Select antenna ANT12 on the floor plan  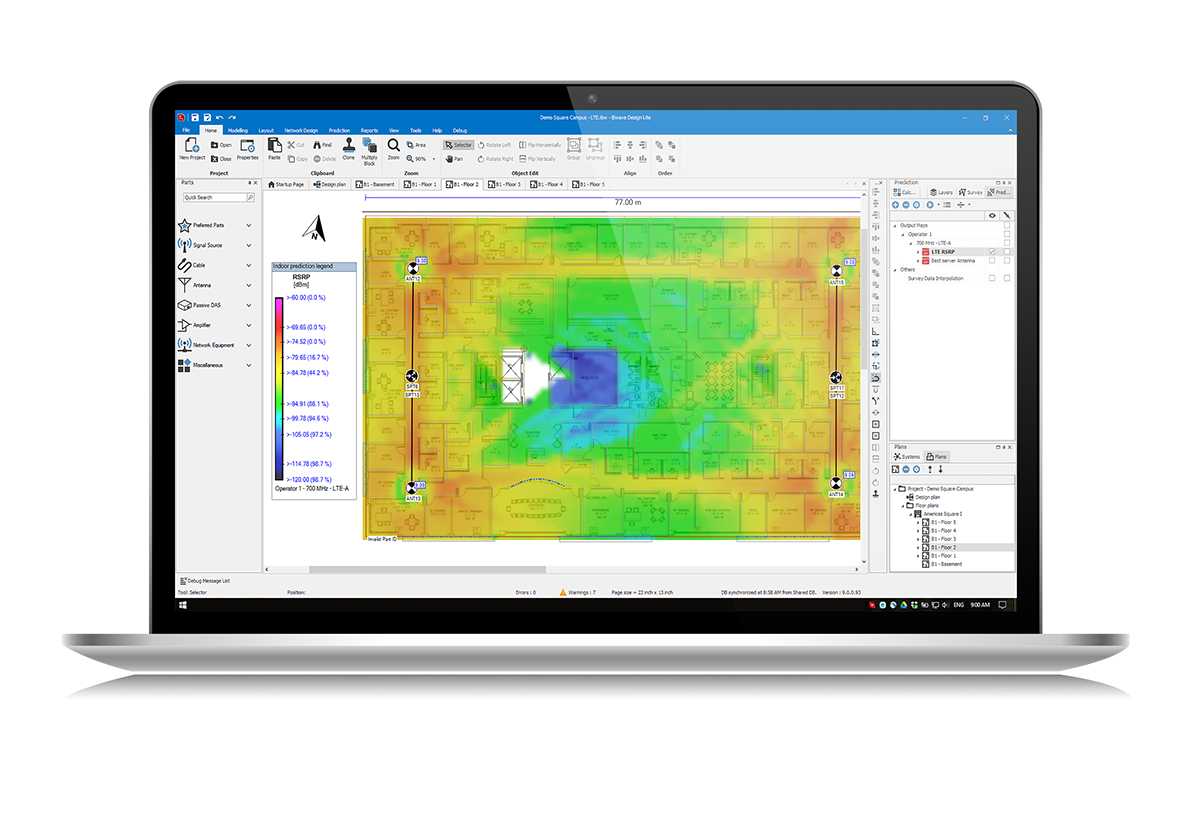point(413,270)
